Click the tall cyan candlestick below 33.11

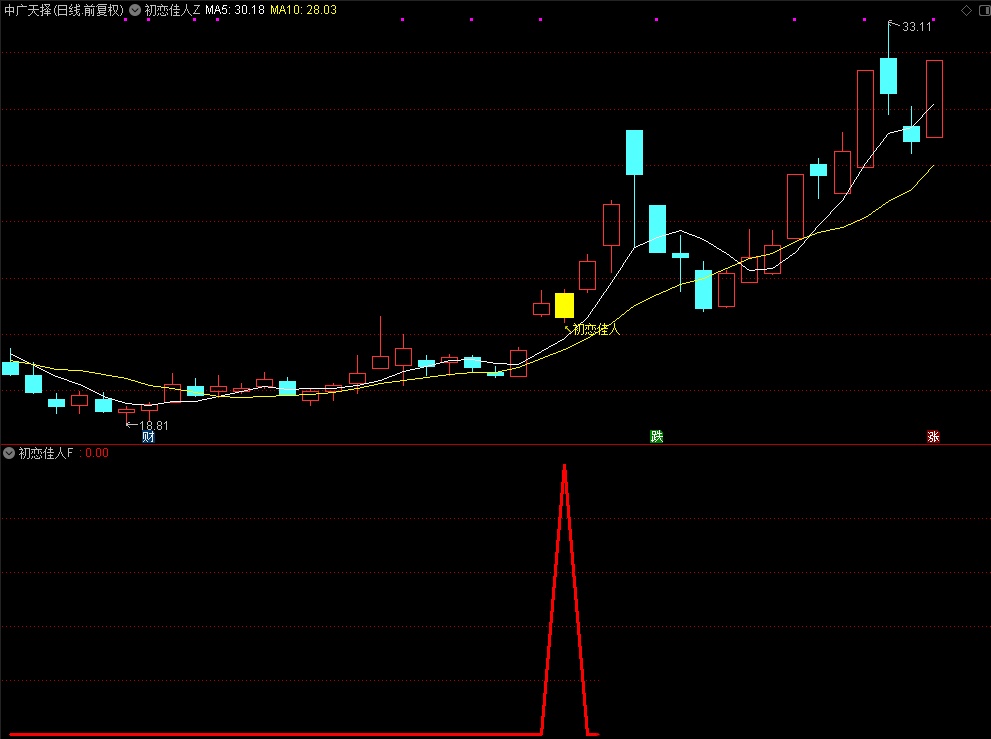[888, 76]
